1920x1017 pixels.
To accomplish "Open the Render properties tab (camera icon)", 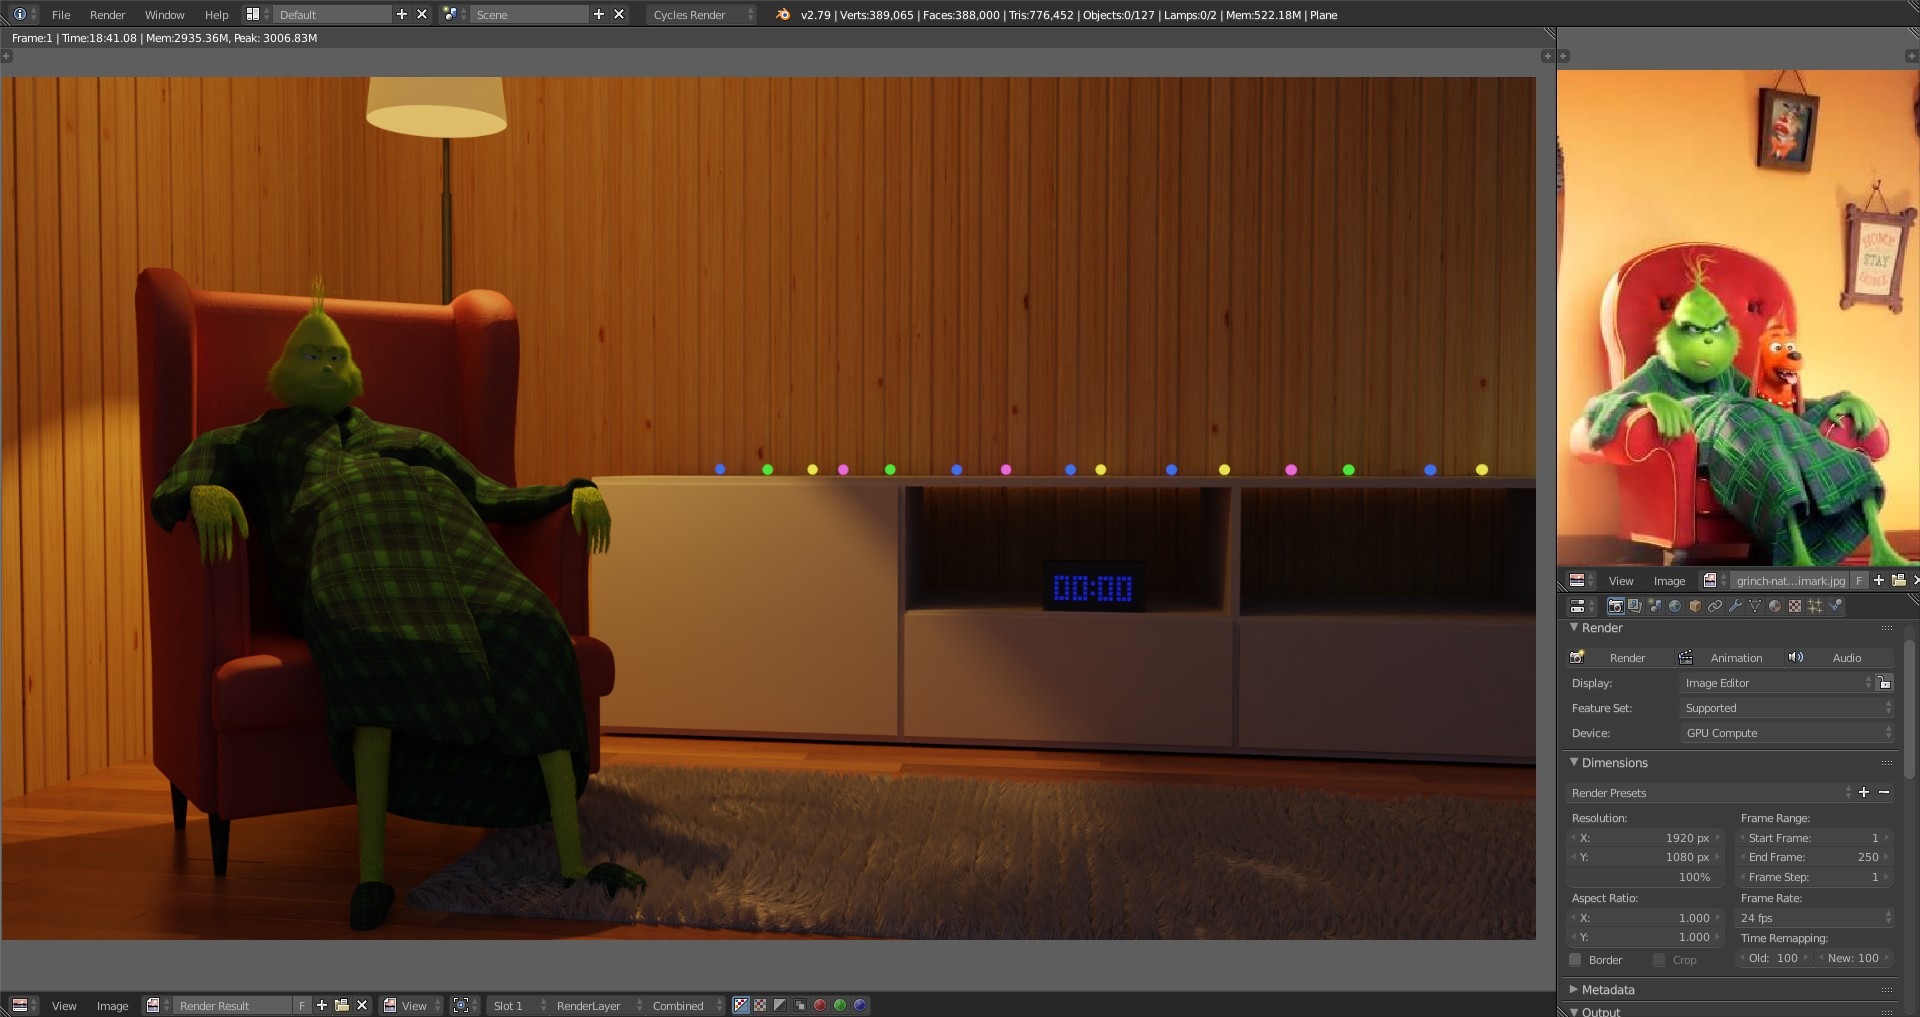I will pyautogui.click(x=1615, y=606).
